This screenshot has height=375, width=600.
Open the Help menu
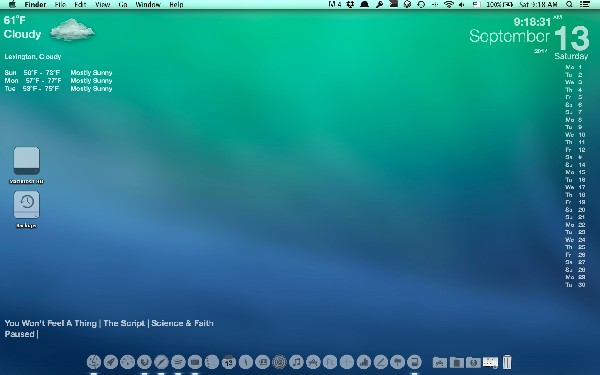click(176, 5)
